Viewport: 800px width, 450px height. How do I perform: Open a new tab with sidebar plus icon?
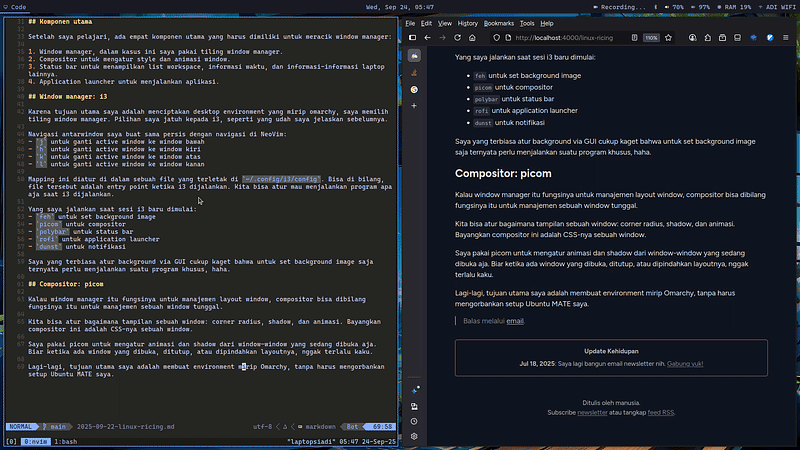(x=413, y=107)
